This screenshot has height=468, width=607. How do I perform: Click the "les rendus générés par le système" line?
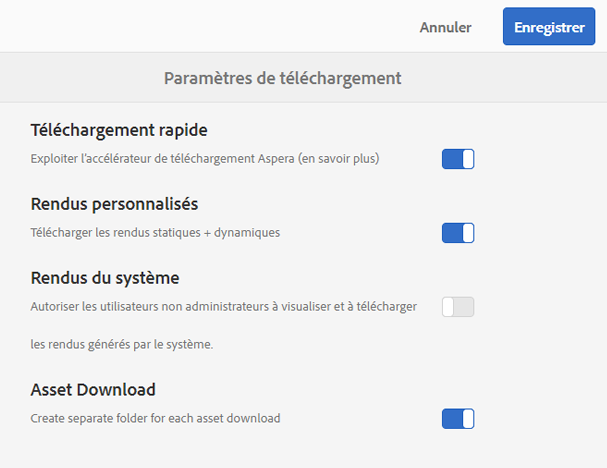[x=122, y=345]
